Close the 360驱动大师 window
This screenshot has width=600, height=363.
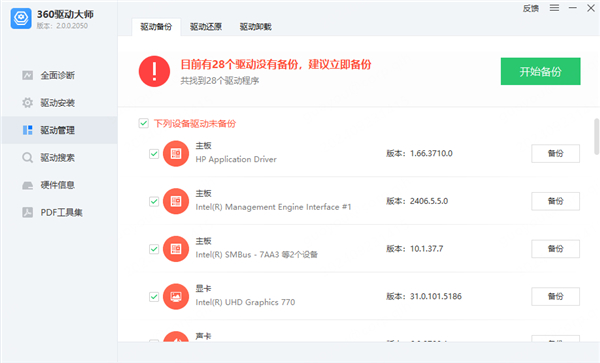[x=591, y=8]
